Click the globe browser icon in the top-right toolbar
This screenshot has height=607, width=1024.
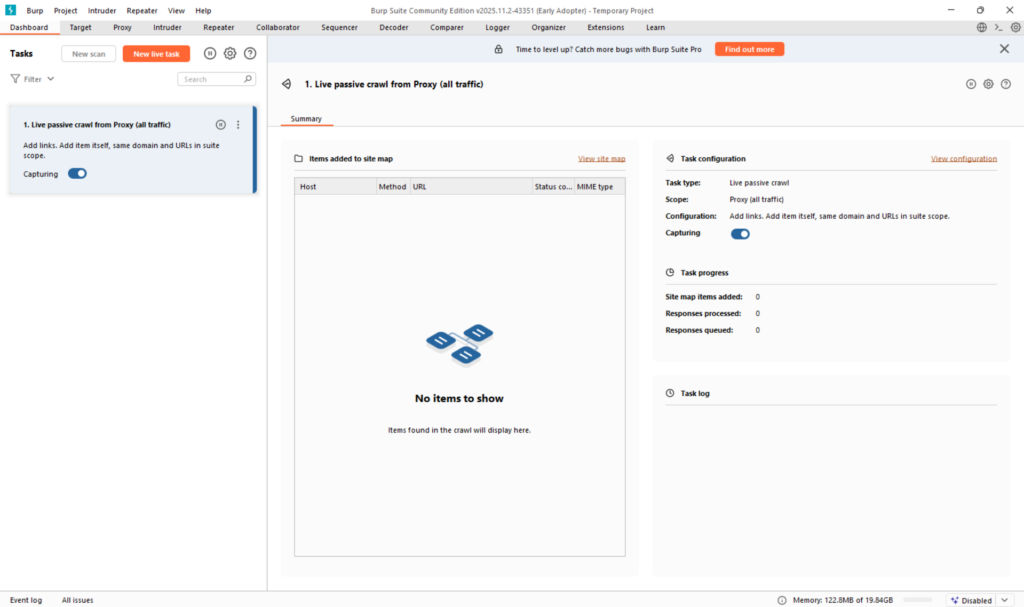(x=981, y=27)
